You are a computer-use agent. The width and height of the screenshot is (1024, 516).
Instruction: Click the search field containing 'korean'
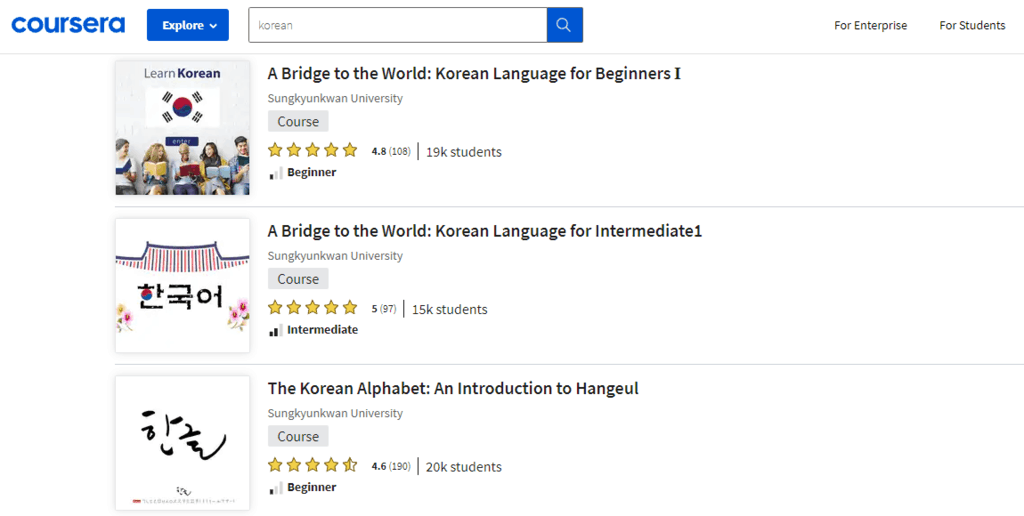[397, 25]
